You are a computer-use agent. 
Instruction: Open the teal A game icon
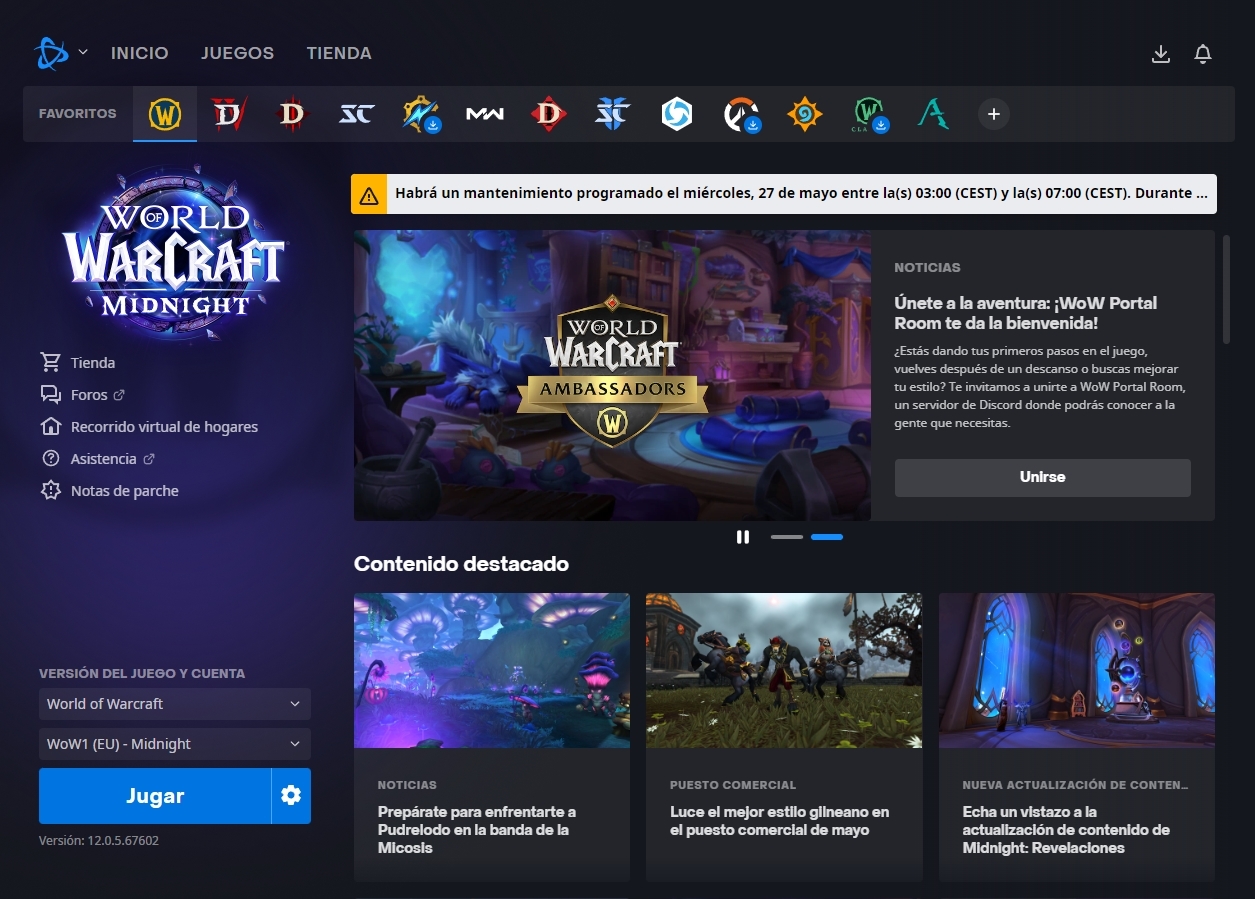click(x=932, y=114)
